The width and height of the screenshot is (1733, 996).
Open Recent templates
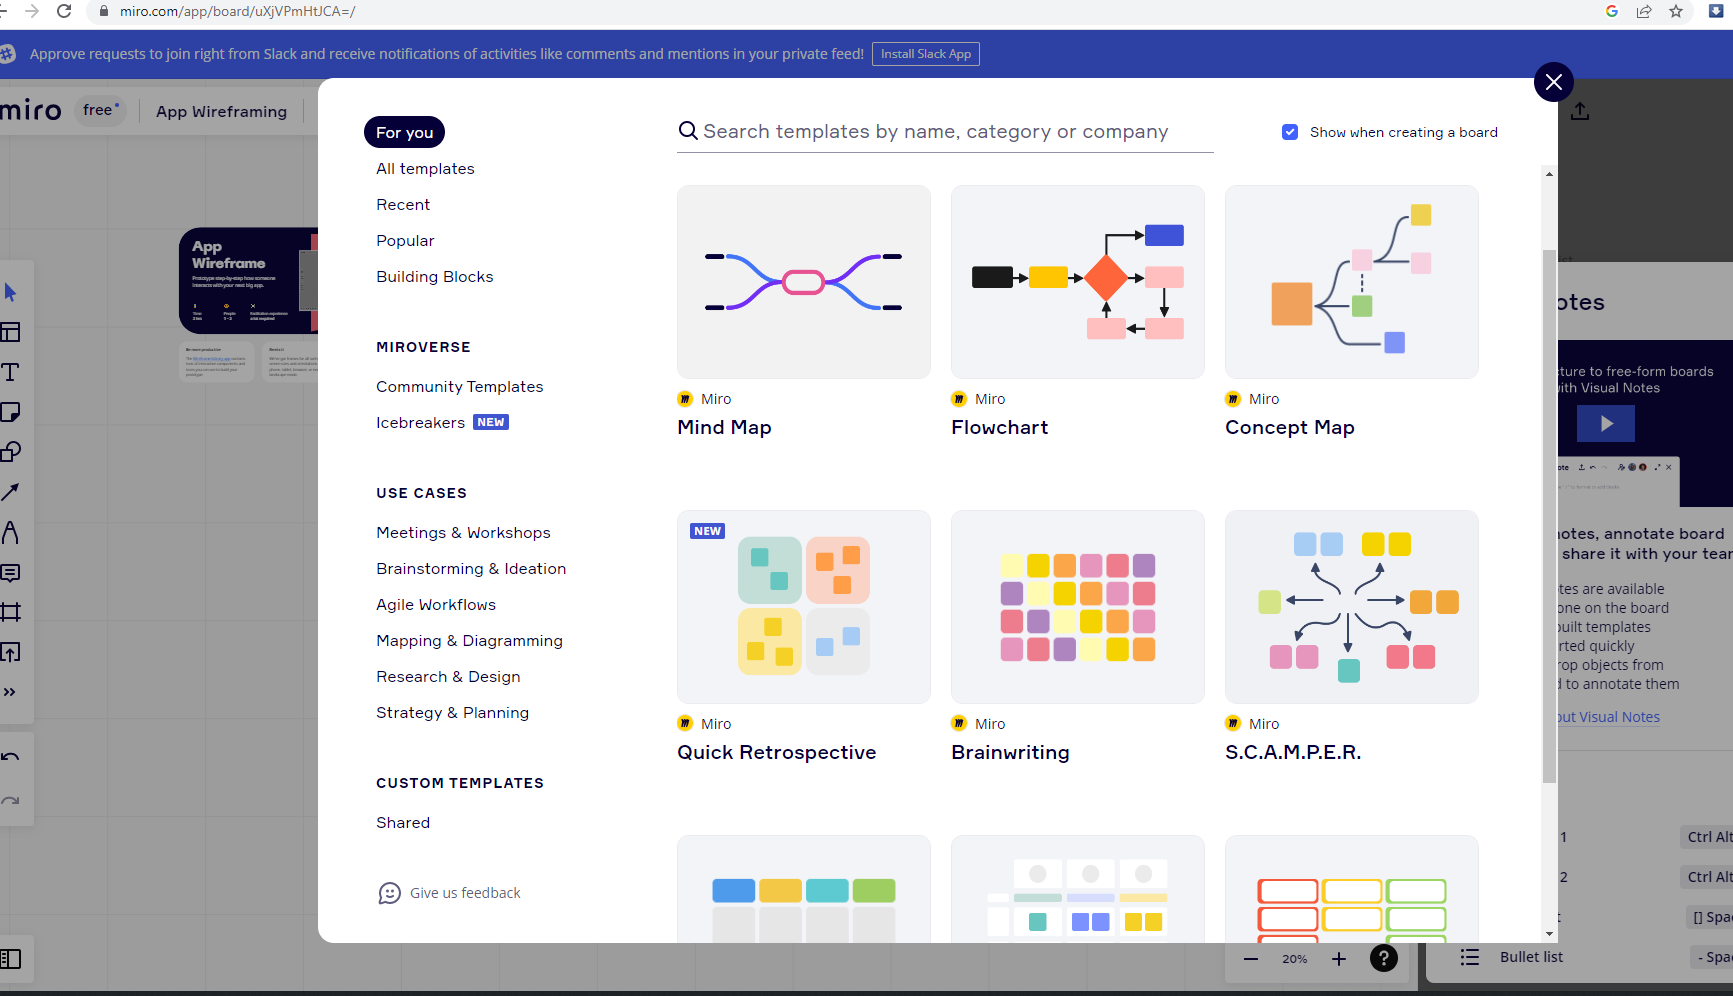[x=403, y=205]
